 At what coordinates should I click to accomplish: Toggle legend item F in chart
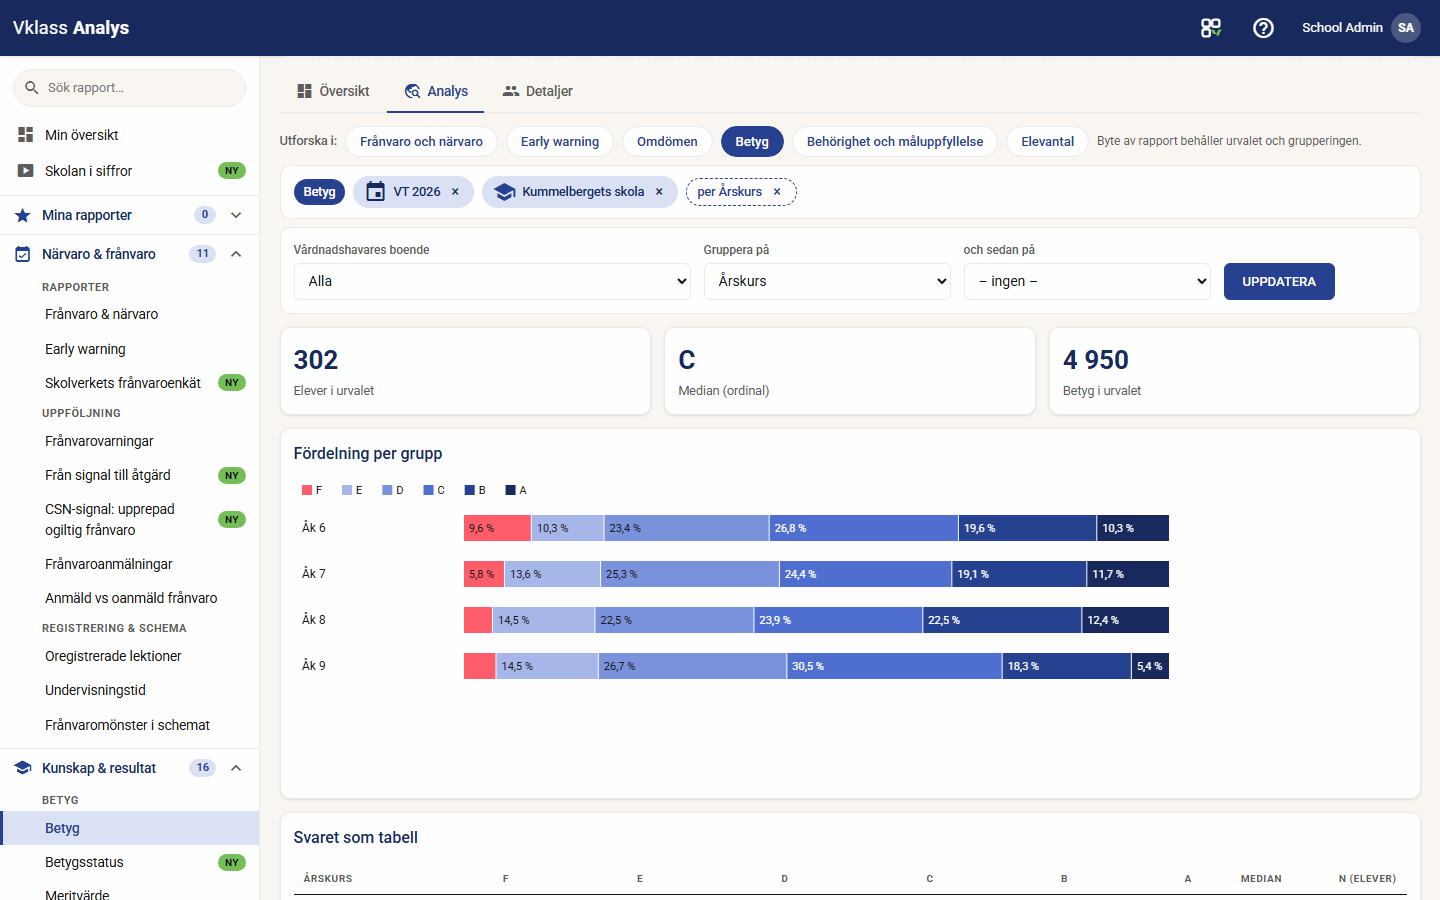[312, 490]
